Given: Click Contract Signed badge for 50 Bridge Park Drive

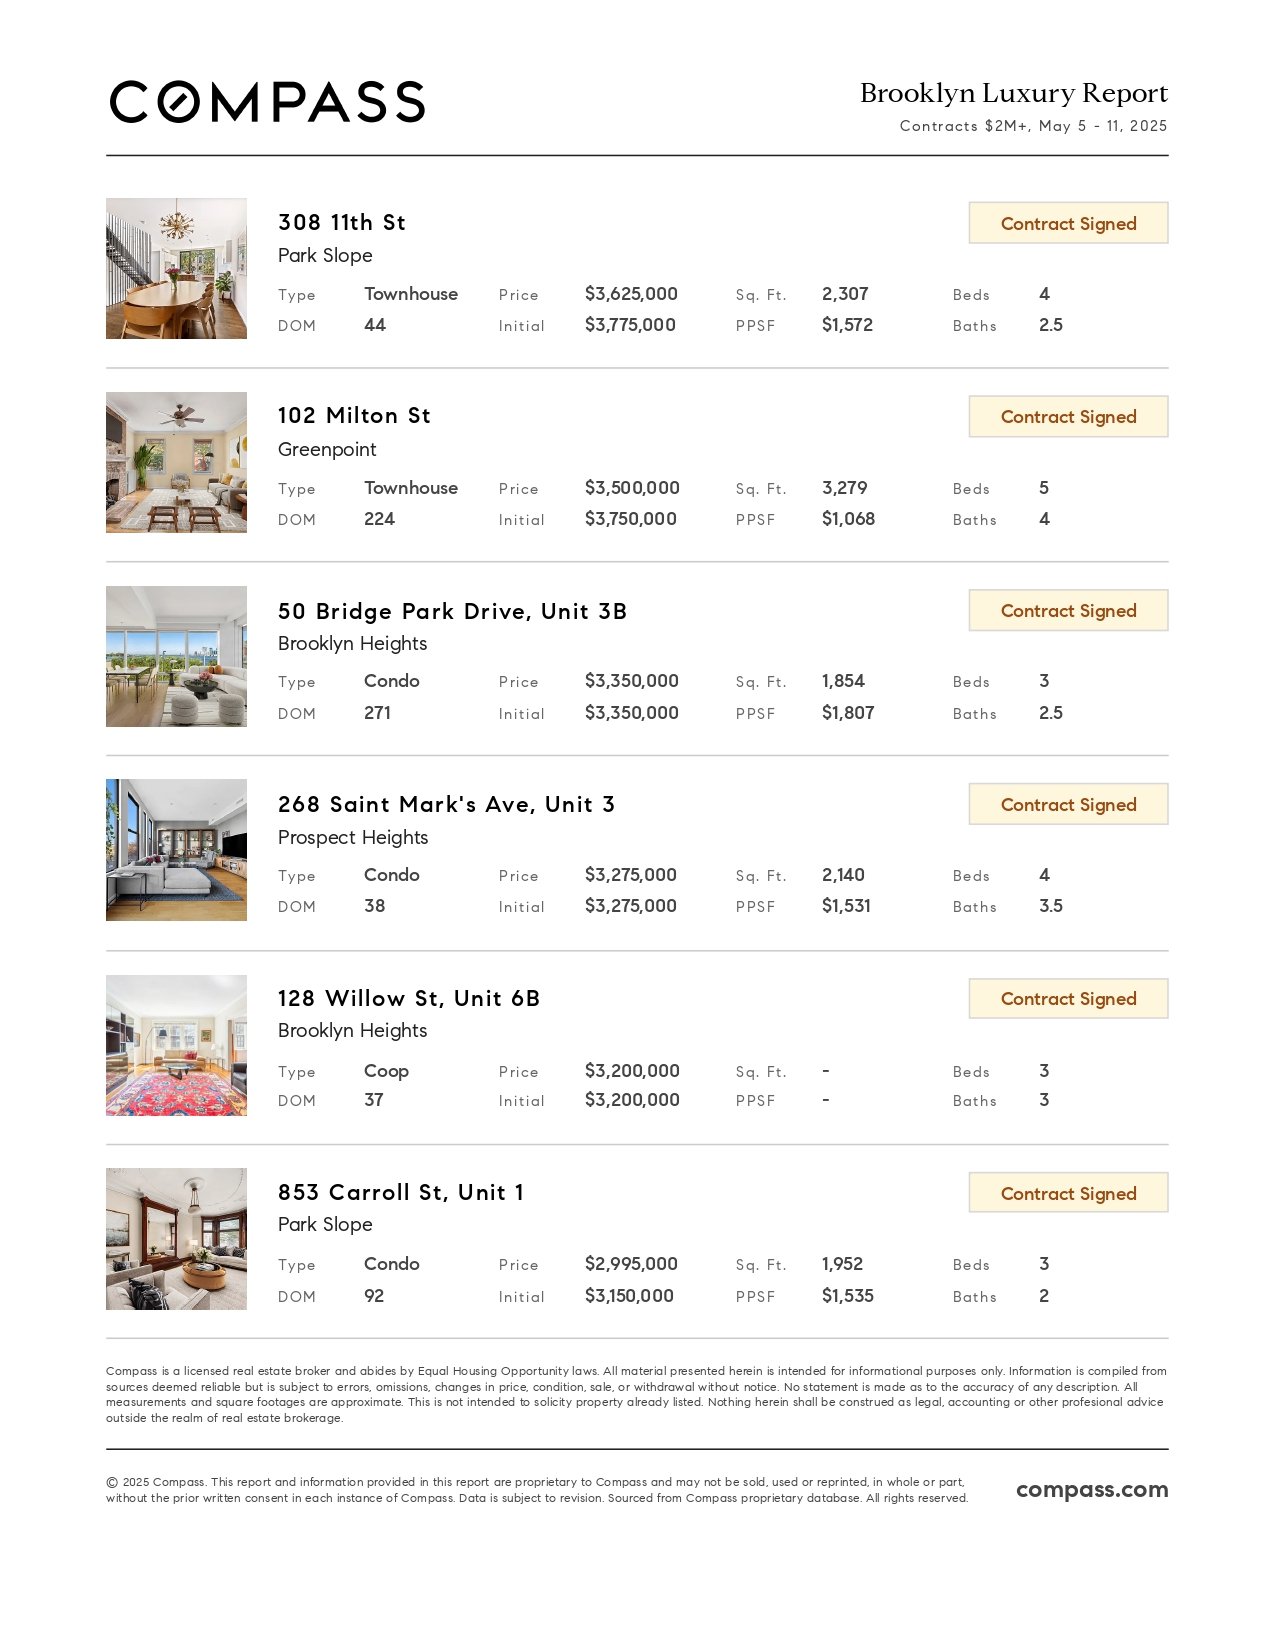Looking at the screenshot, I should [x=1068, y=610].
